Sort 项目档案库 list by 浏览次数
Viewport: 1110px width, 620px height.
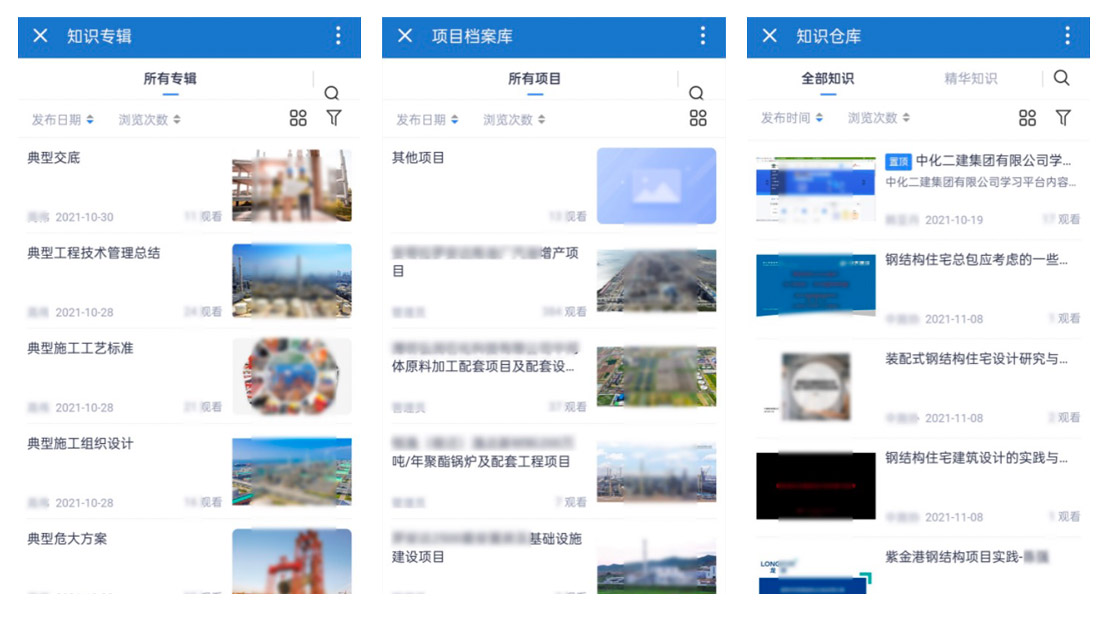514,119
